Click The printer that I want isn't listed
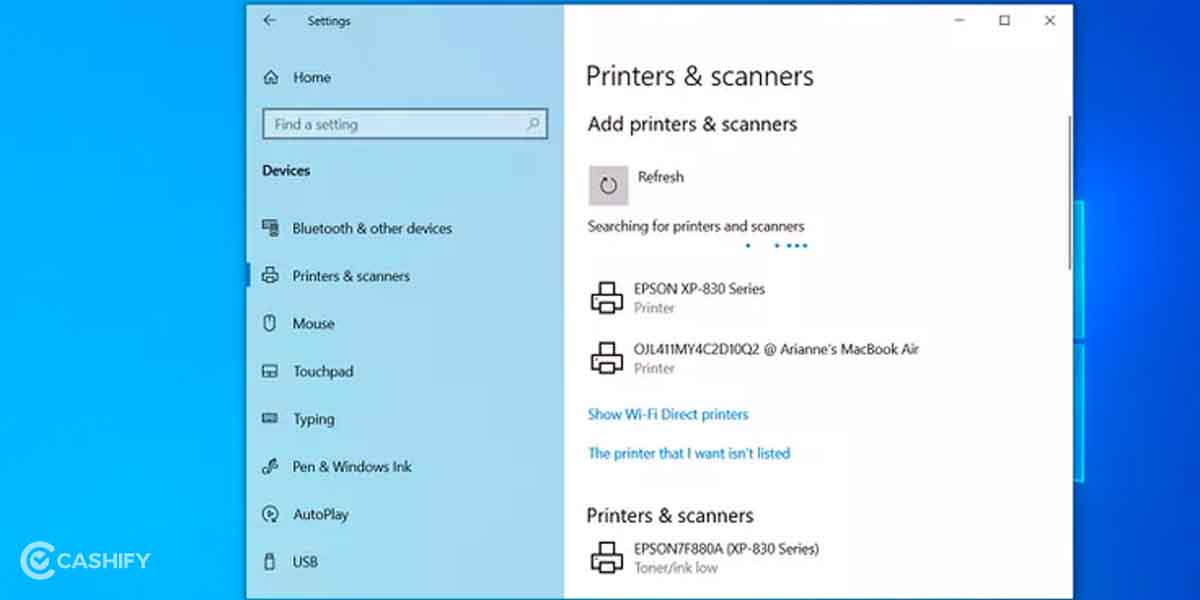Viewport: 1200px width, 600px height. (690, 453)
